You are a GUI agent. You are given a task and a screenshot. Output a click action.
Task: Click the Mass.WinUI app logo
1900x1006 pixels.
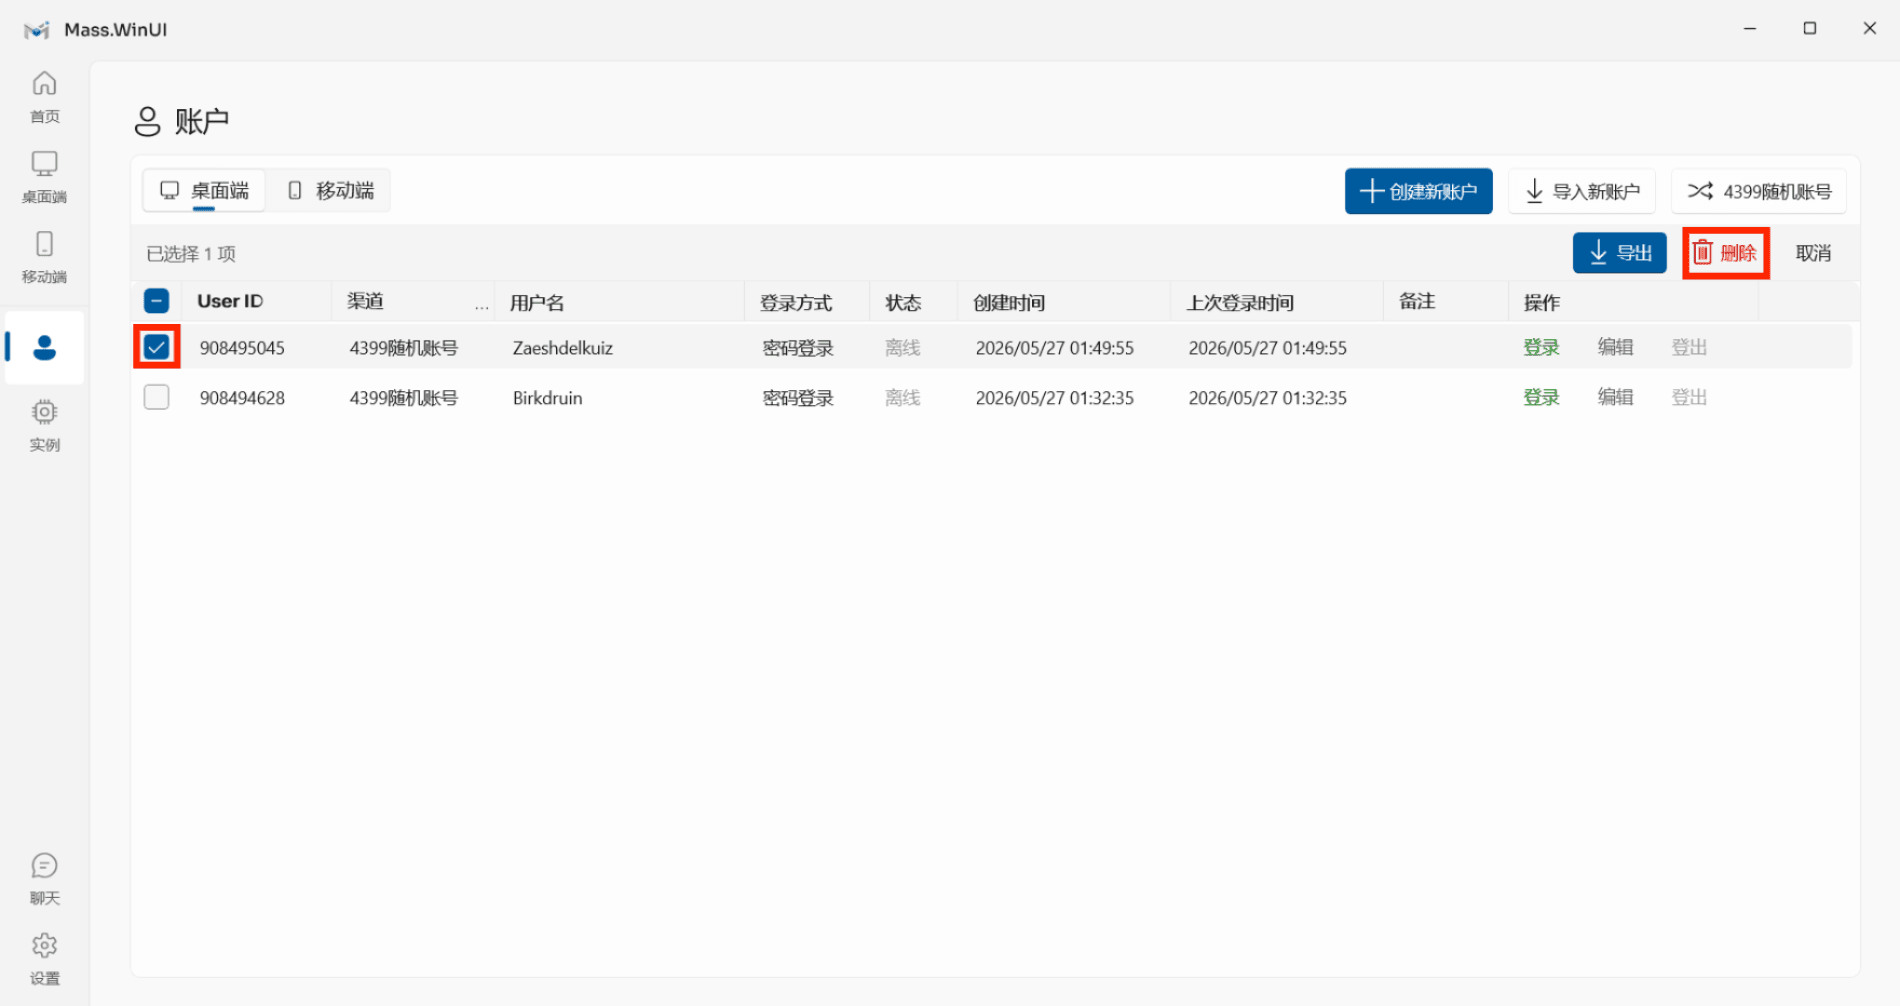tap(37, 30)
